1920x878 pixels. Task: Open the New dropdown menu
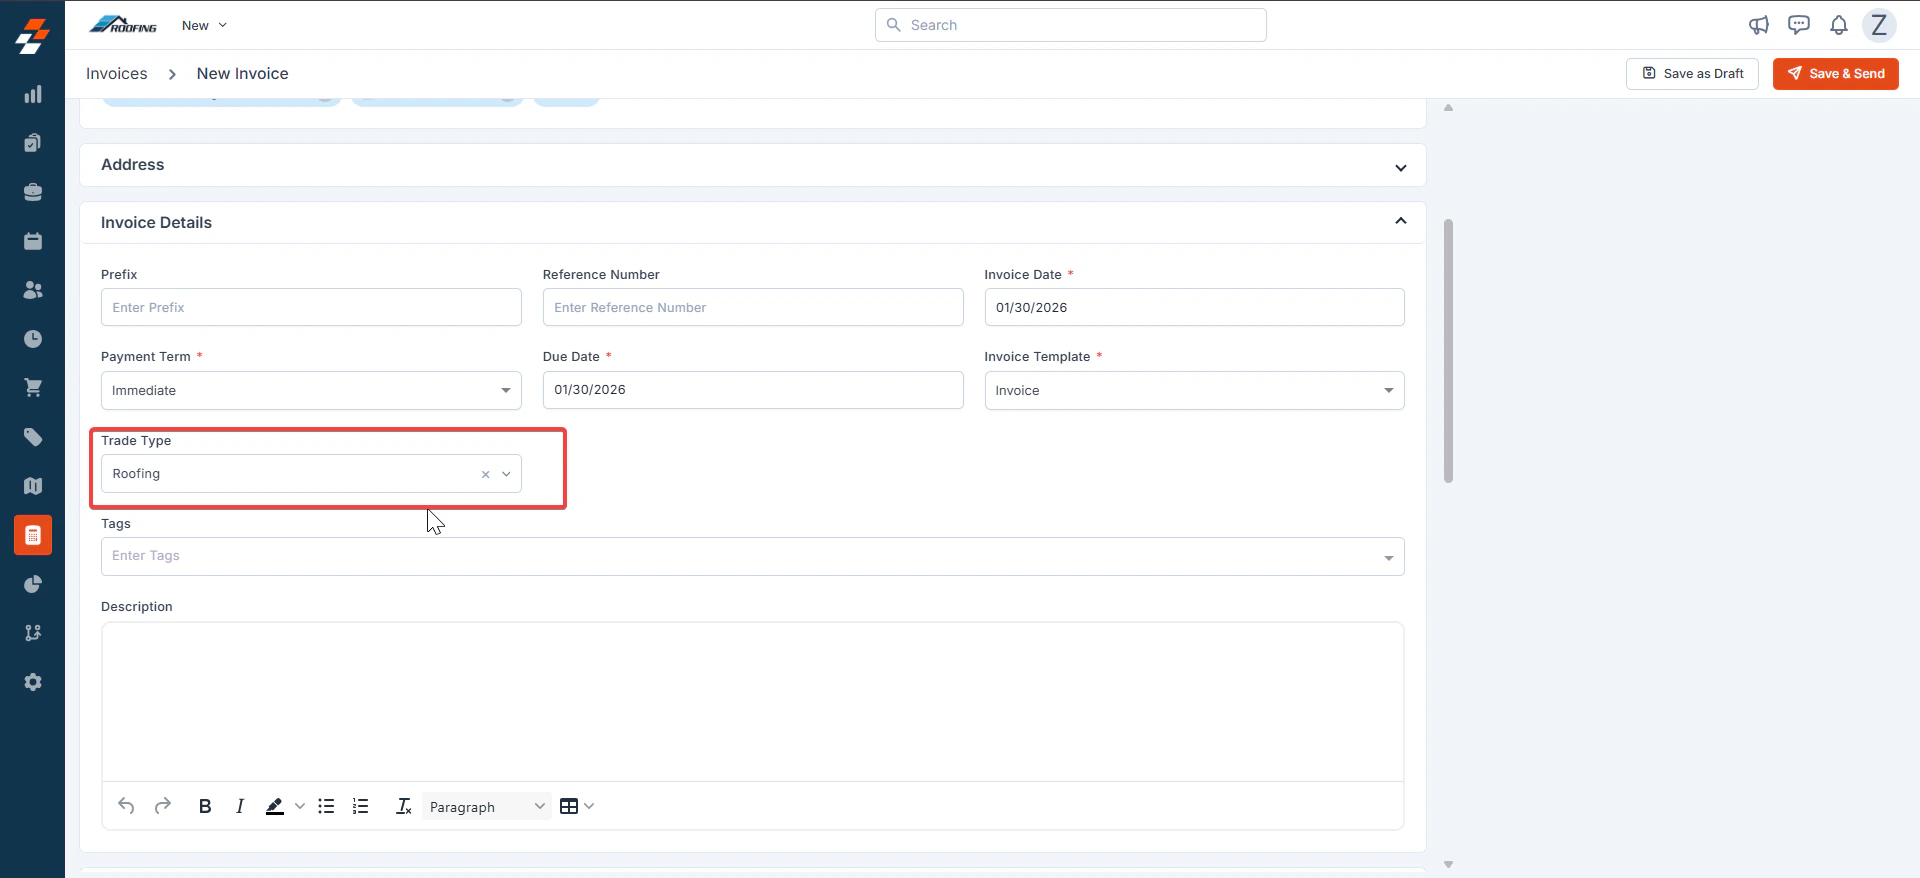(205, 25)
